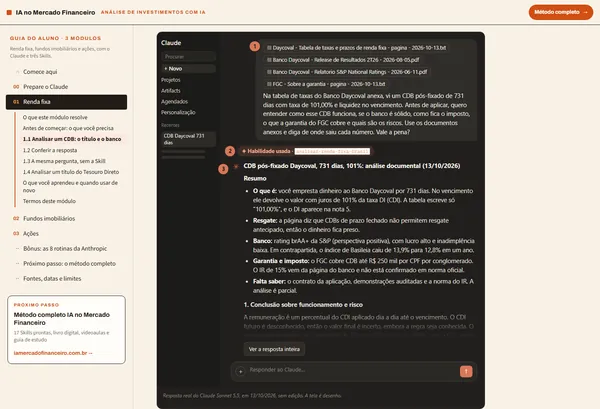Open module 03 Ações

click(x=31, y=233)
